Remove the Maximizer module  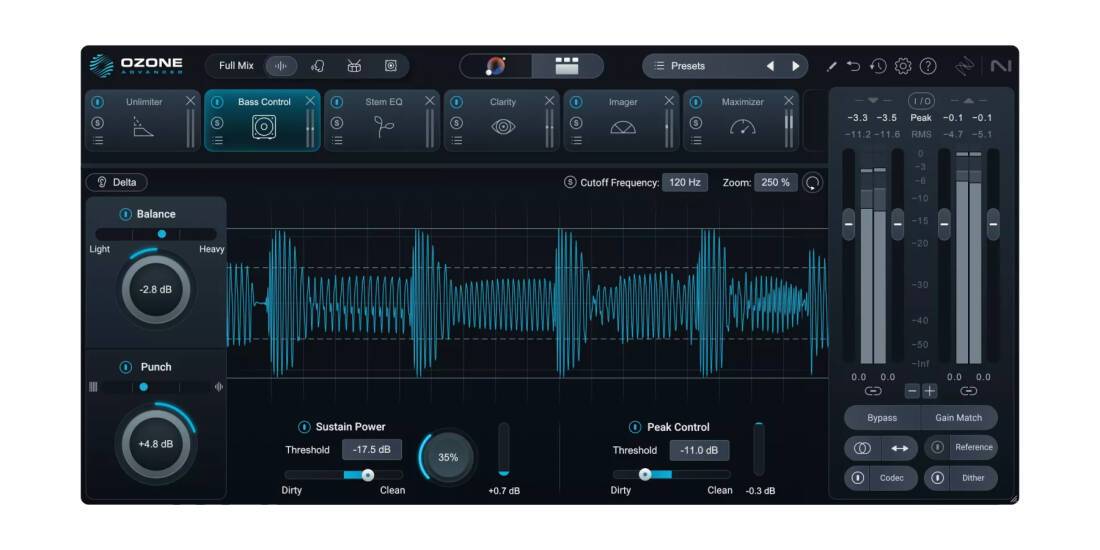click(789, 101)
